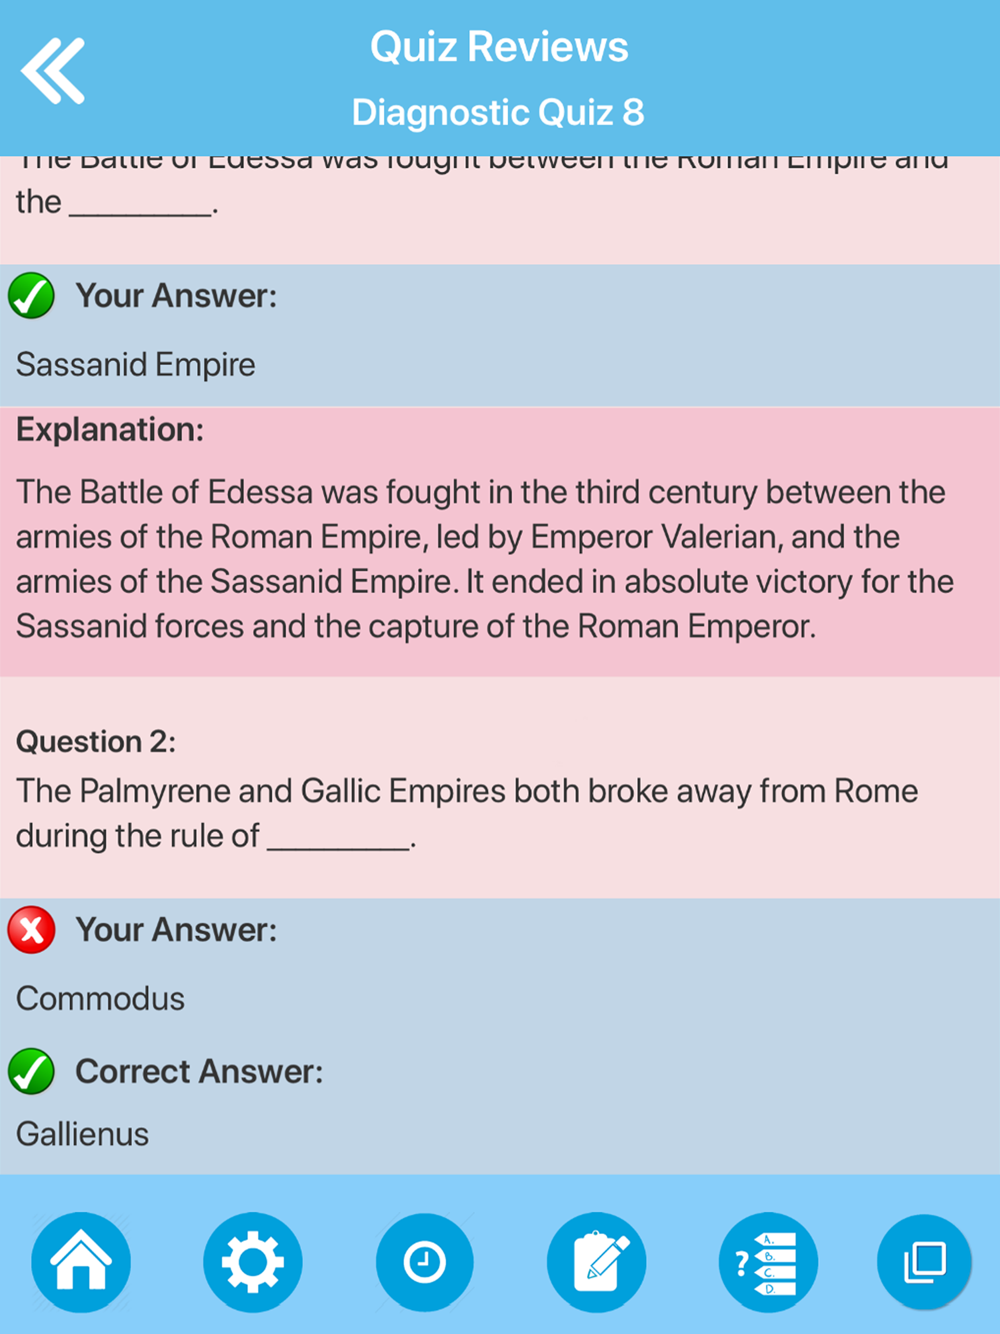
Task: Tap the Gallienus correct answer text
Action: [82, 1135]
